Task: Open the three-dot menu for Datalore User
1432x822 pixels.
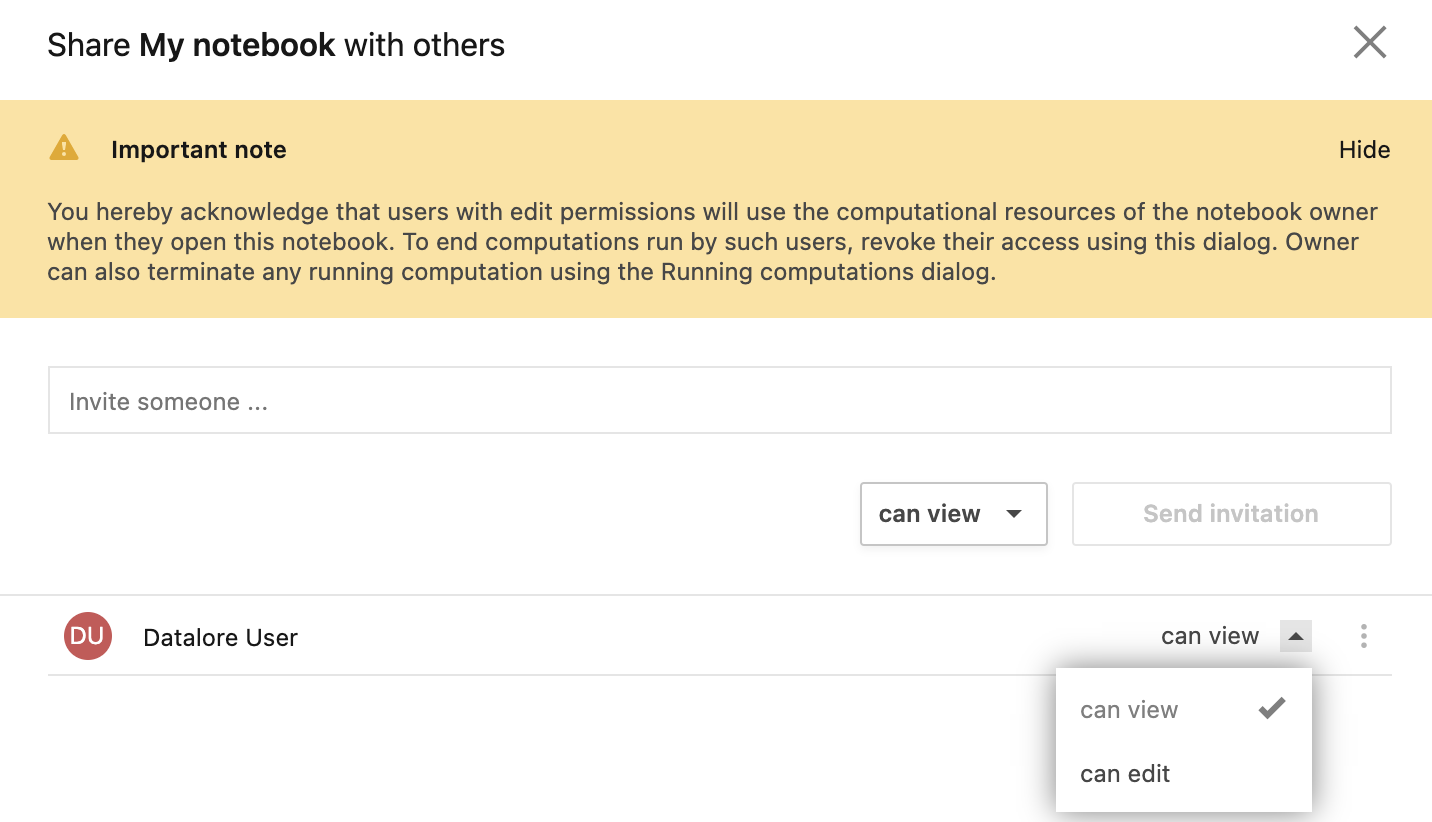Action: coord(1363,636)
